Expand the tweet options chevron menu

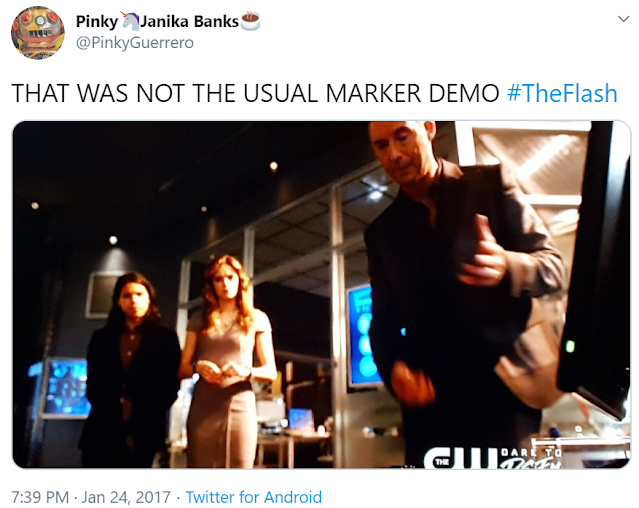[x=624, y=19]
